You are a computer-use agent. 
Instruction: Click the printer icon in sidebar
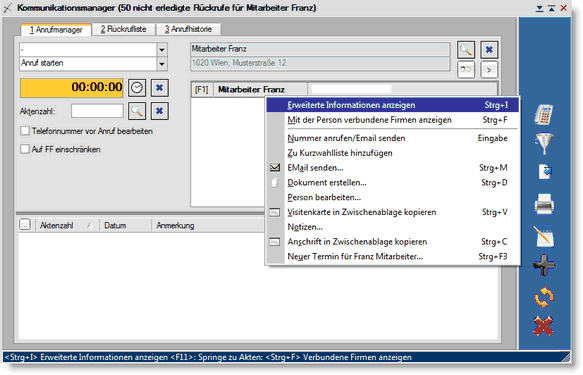544,204
